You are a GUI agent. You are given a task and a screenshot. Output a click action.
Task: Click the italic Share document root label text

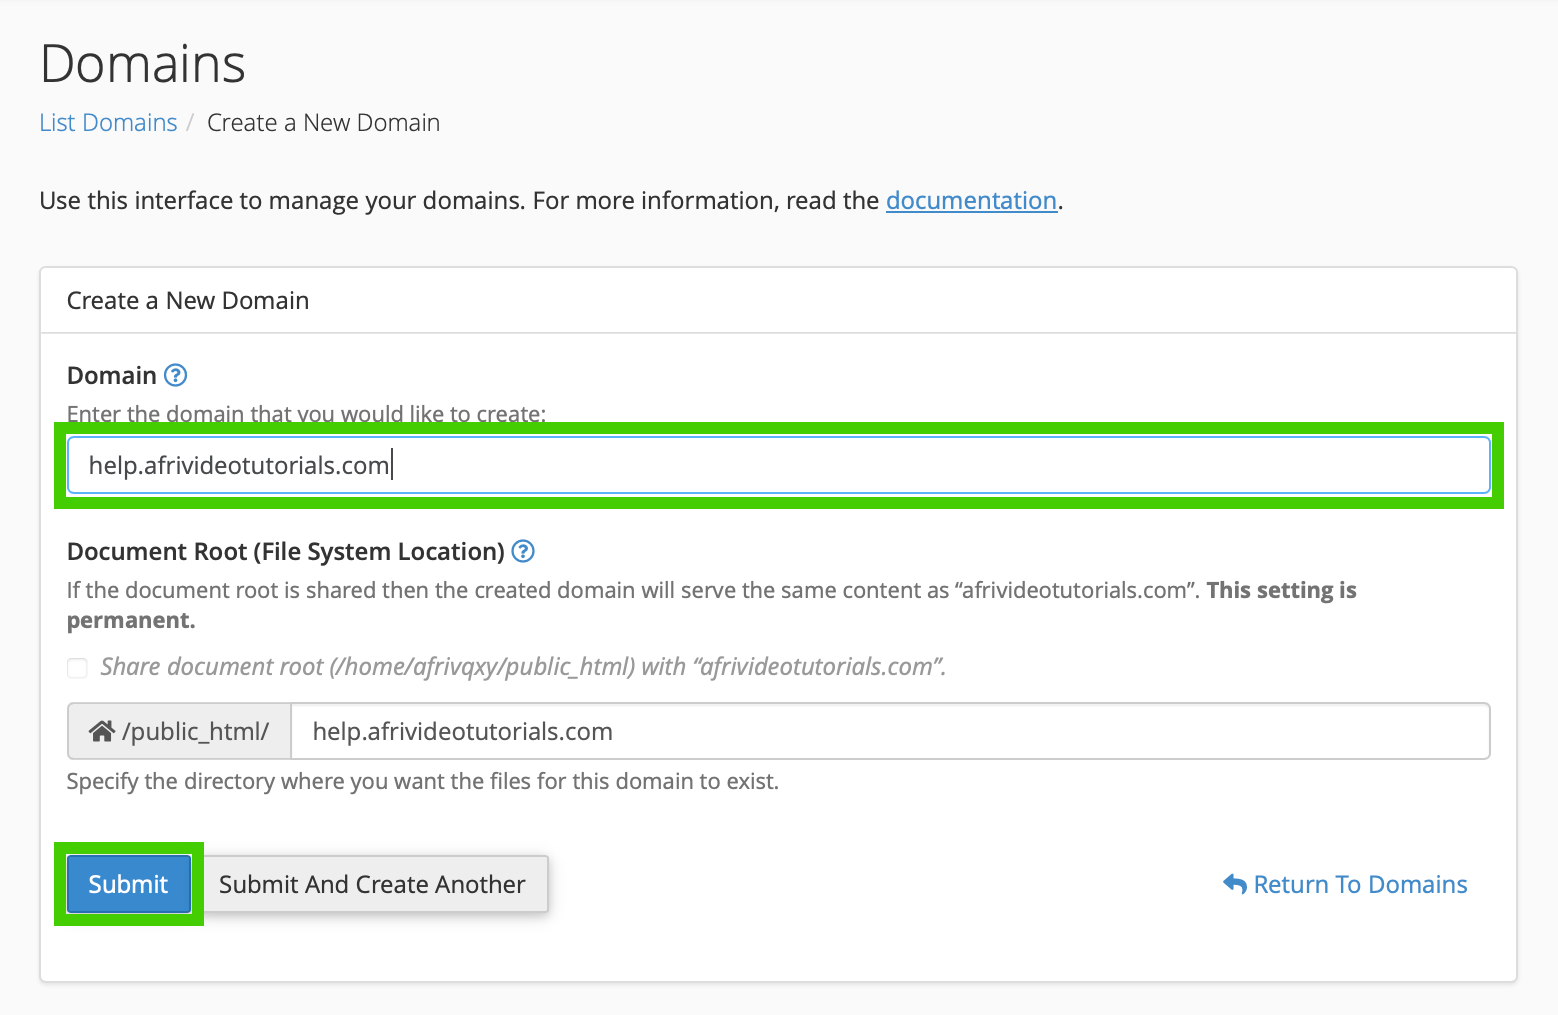point(522,667)
